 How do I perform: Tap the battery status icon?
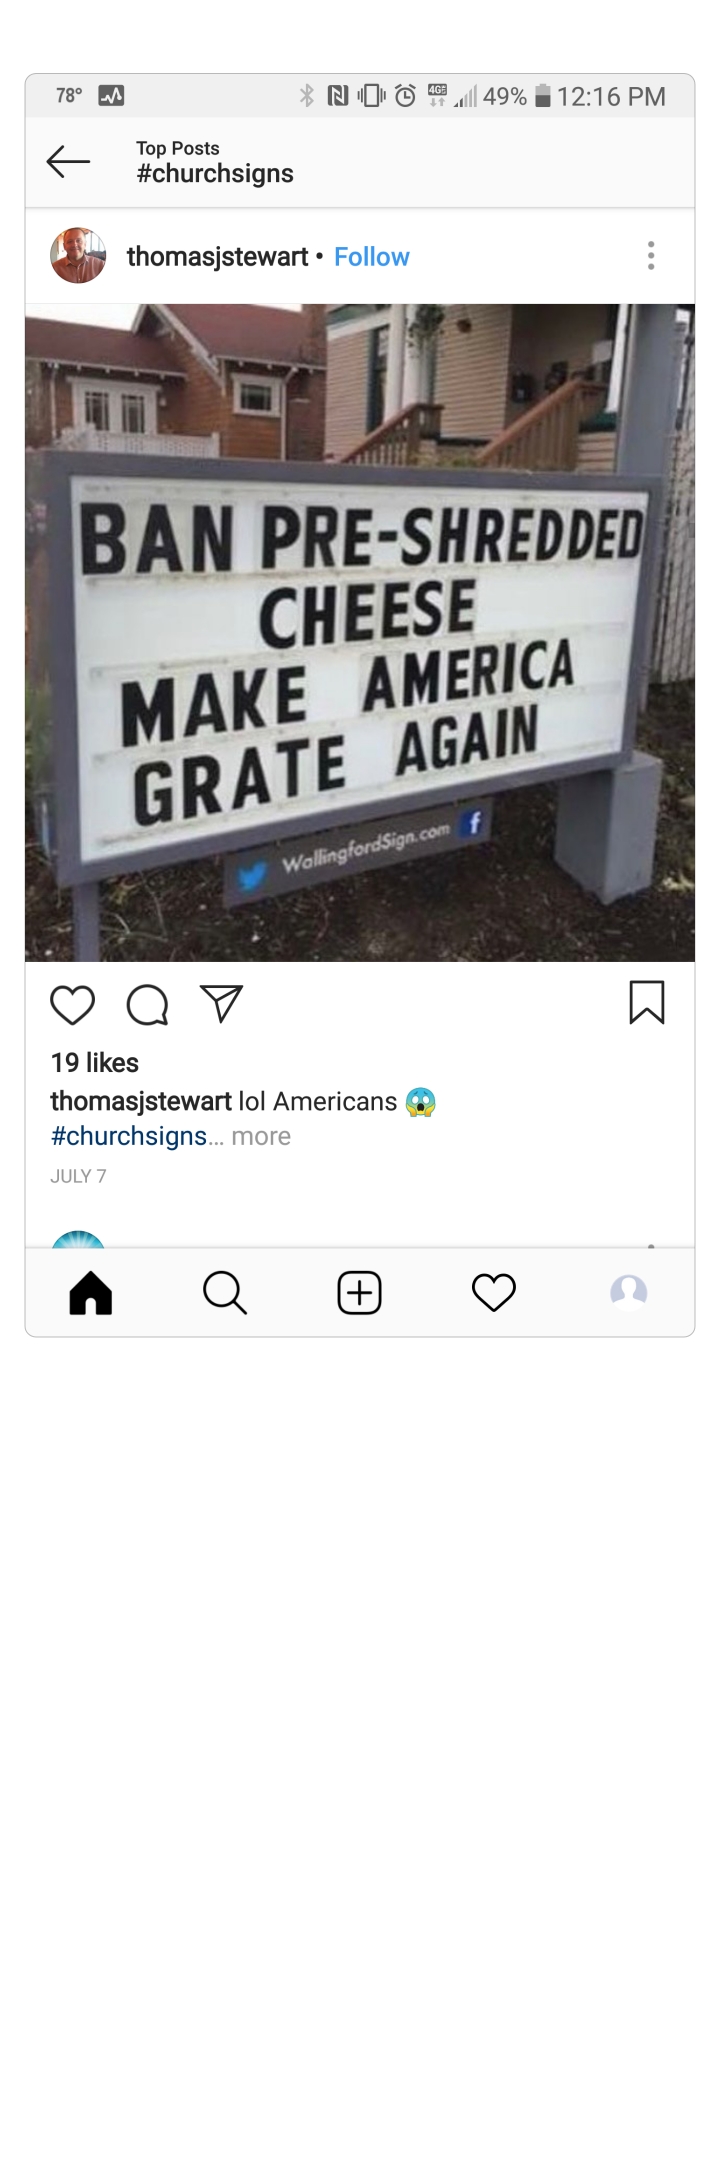(x=543, y=96)
